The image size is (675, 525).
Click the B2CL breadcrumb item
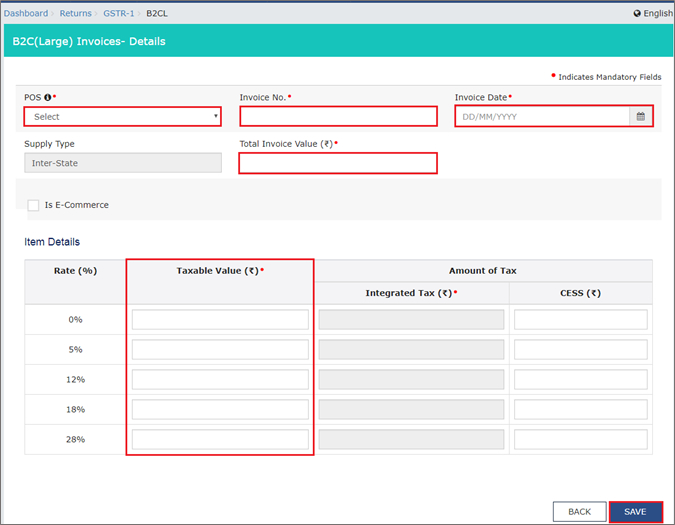(157, 13)
